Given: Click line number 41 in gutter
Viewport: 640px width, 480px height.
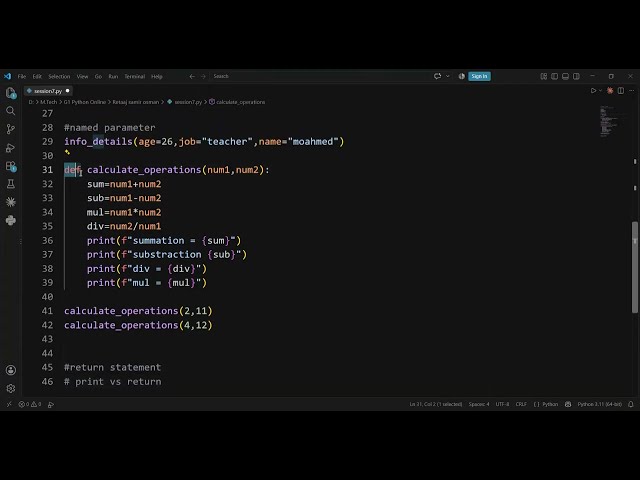Looking at the screenshot, I should [x=47, y=311].
